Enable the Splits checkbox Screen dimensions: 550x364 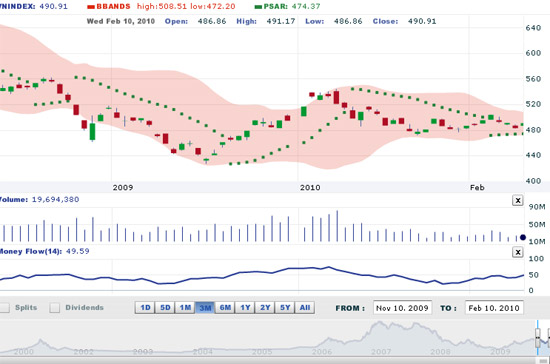(x=5, y=308)
